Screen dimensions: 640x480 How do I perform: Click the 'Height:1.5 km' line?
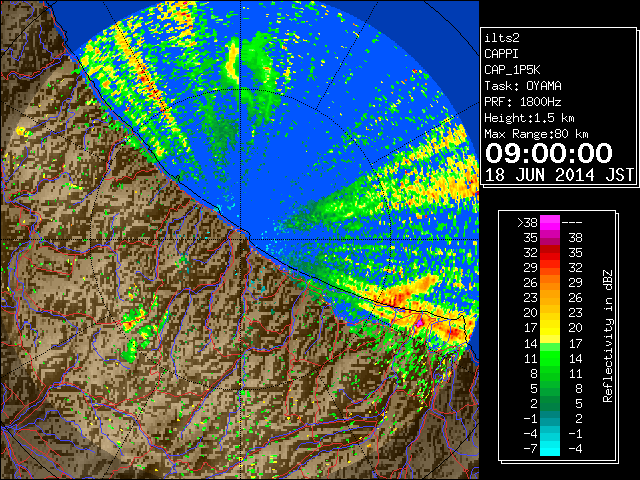(x=529, y=118)
